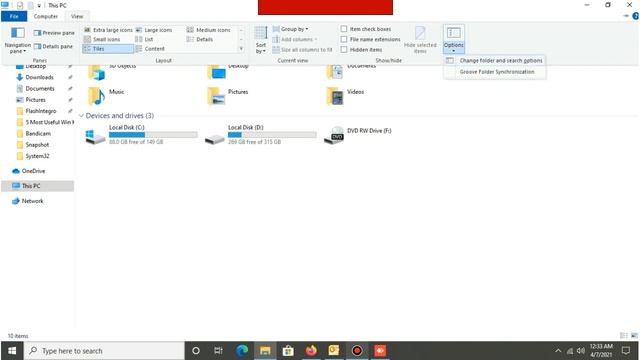Viewport: 640px width, 360px height.
Task: Click Local Disk (C:) usage bar
Action: point(153,135)
